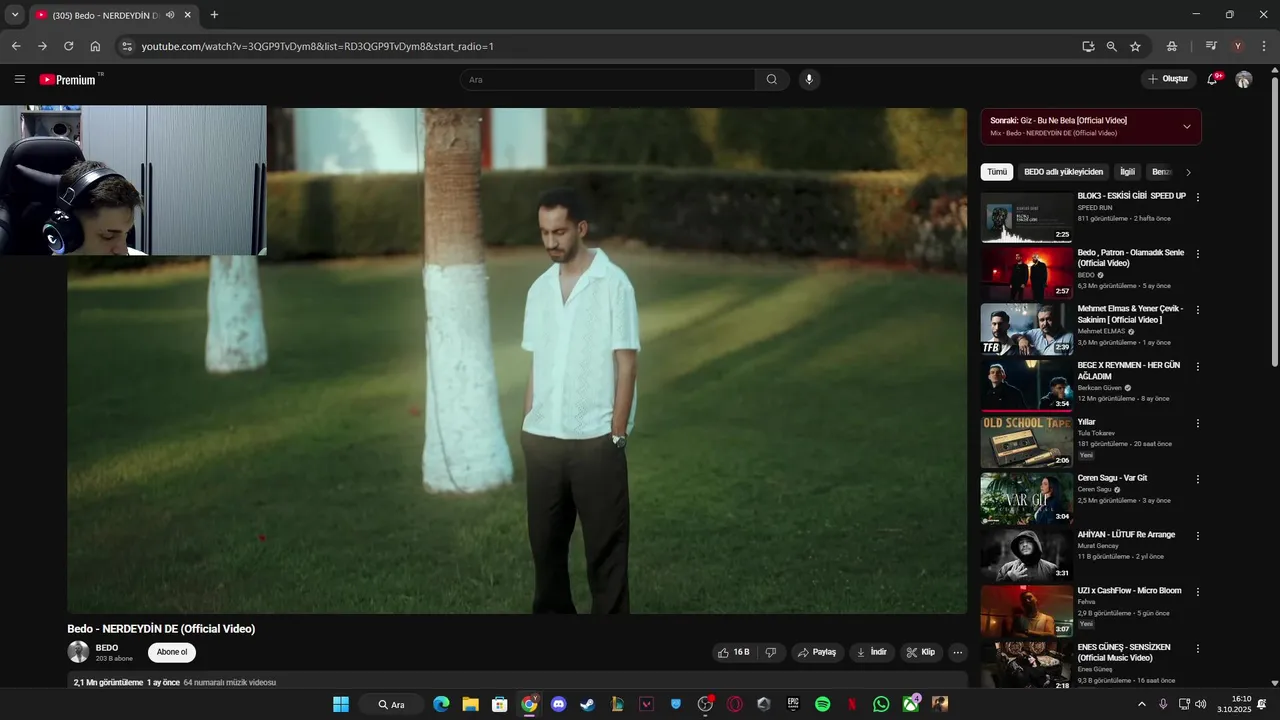
Task: Click the YouTube search input field
Action: tap(607, 79)
